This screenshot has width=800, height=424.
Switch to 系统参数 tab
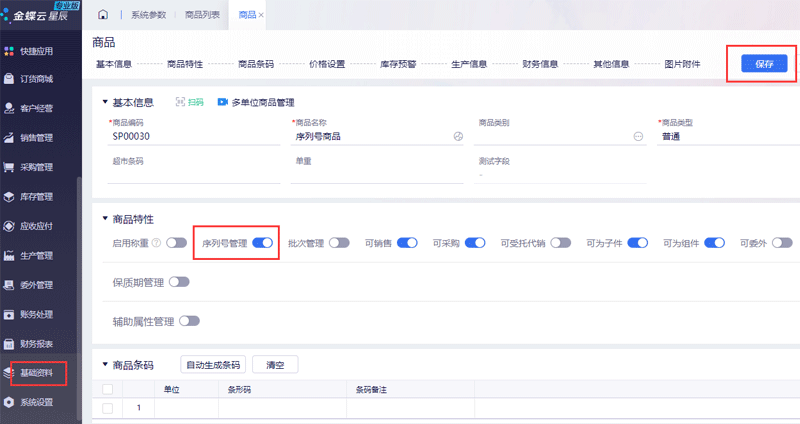[148, 15]
